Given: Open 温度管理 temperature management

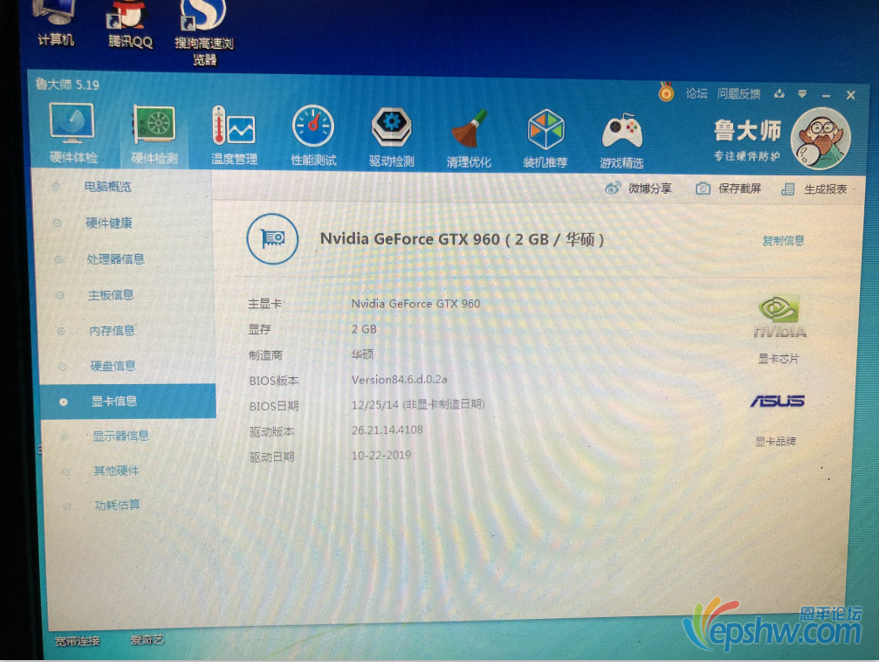Looking at the screenshot, I should [x=234, y=136].
